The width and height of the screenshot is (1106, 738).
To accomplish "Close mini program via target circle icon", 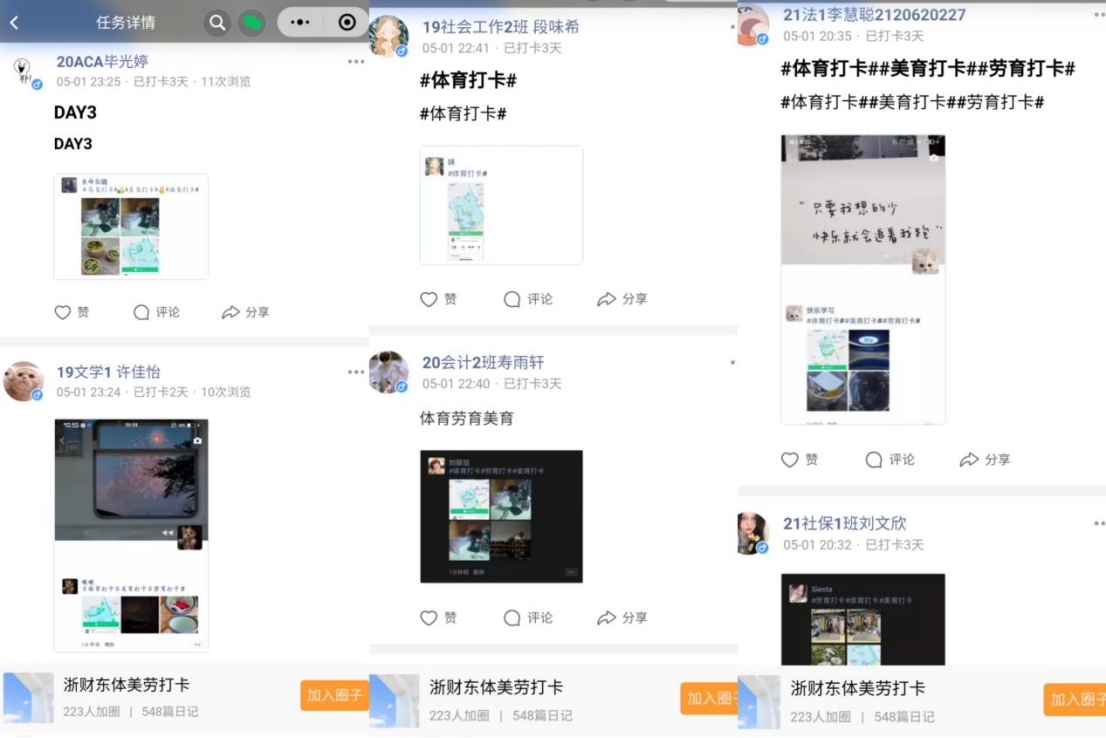I will coord(347,22).
